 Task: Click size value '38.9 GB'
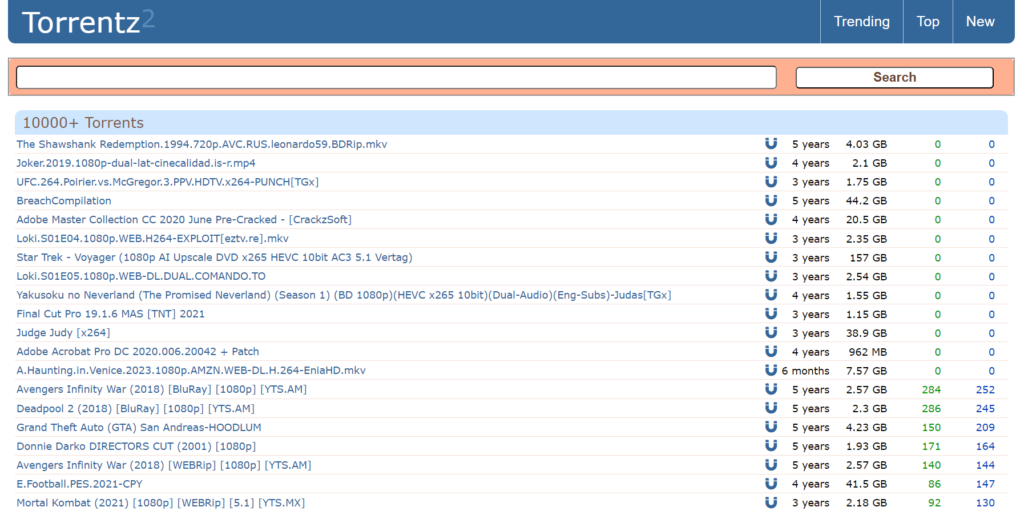(x=867, y=333)
